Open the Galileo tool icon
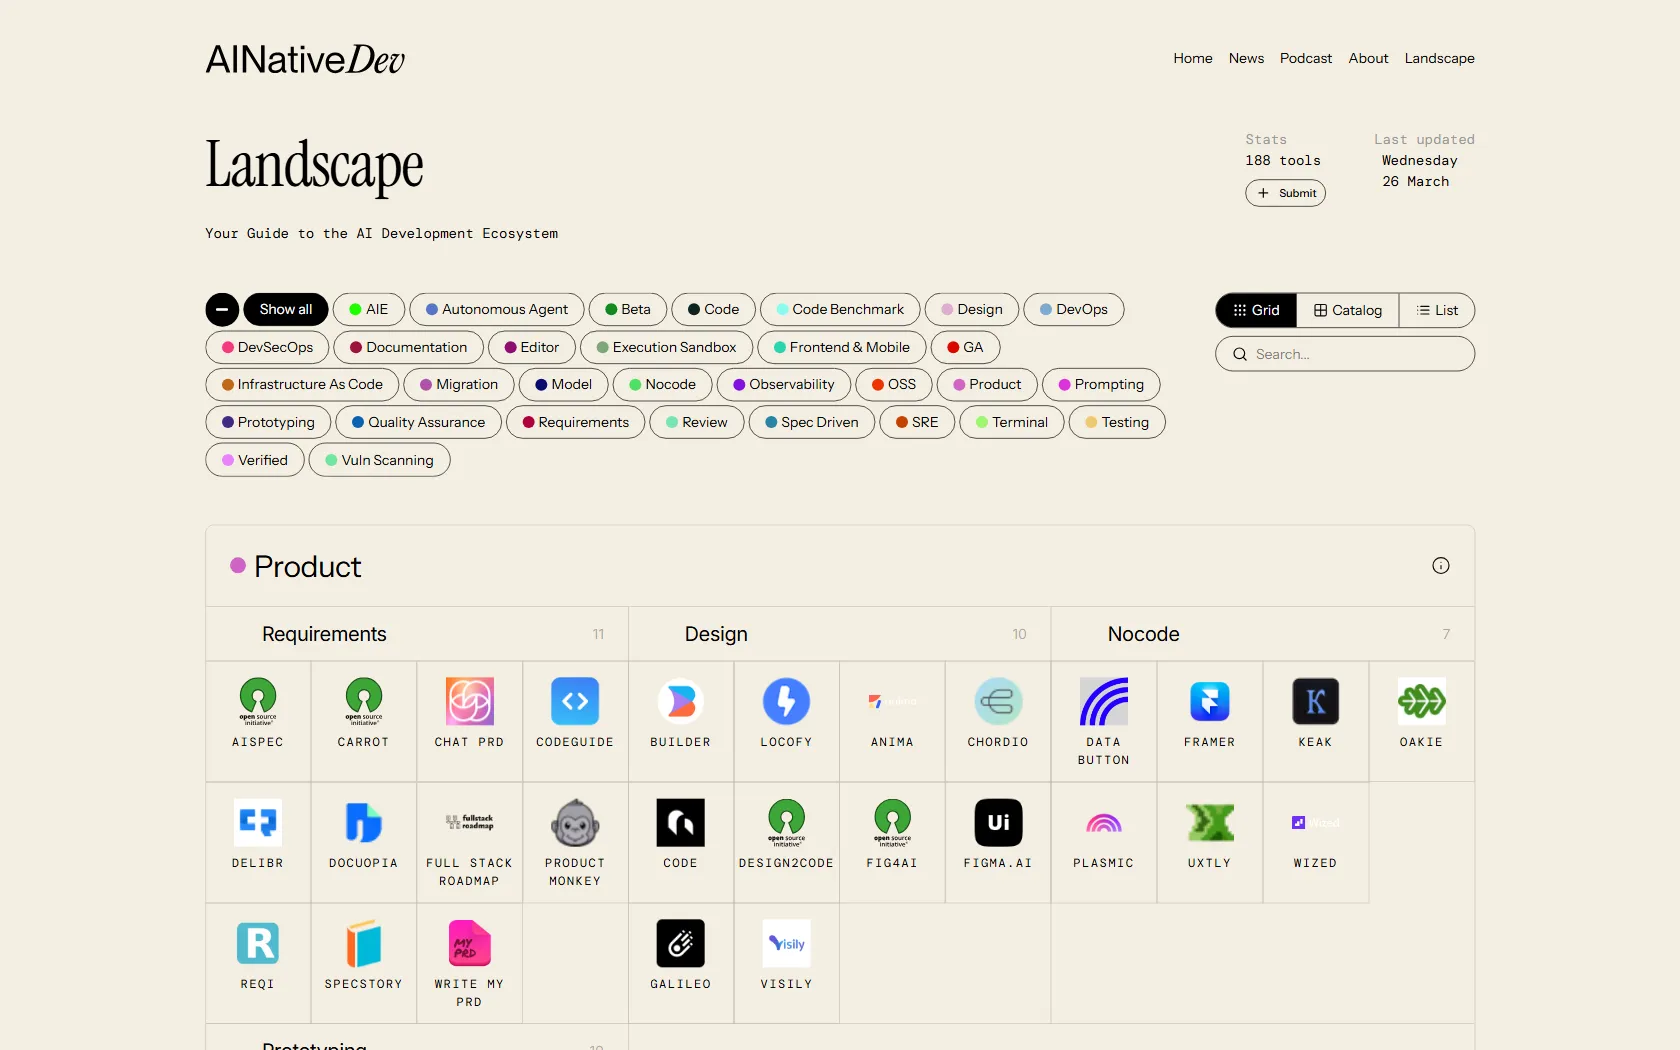Image resolution: width=1680 pixels, height=1050 pixels. (681, 943)
